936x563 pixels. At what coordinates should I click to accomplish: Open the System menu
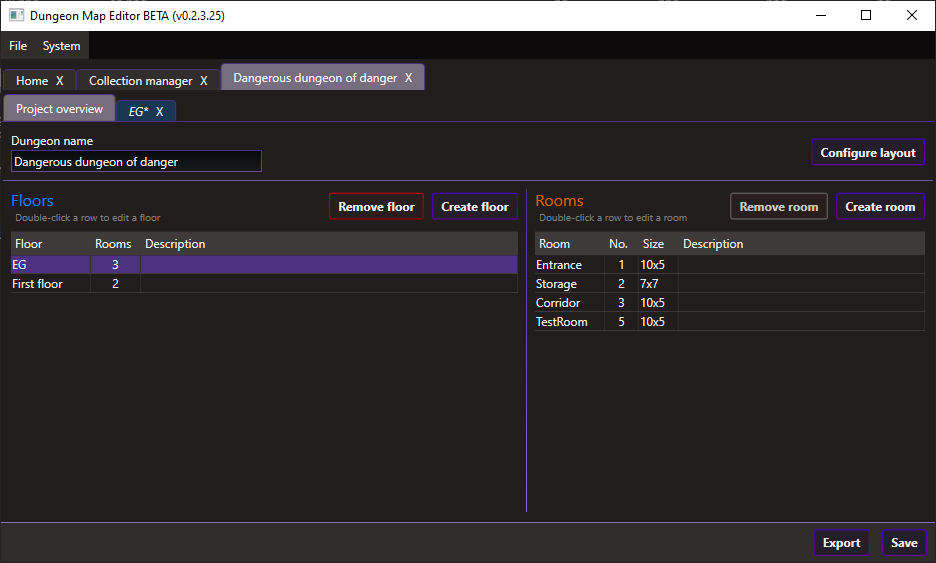tap(61, 46)
